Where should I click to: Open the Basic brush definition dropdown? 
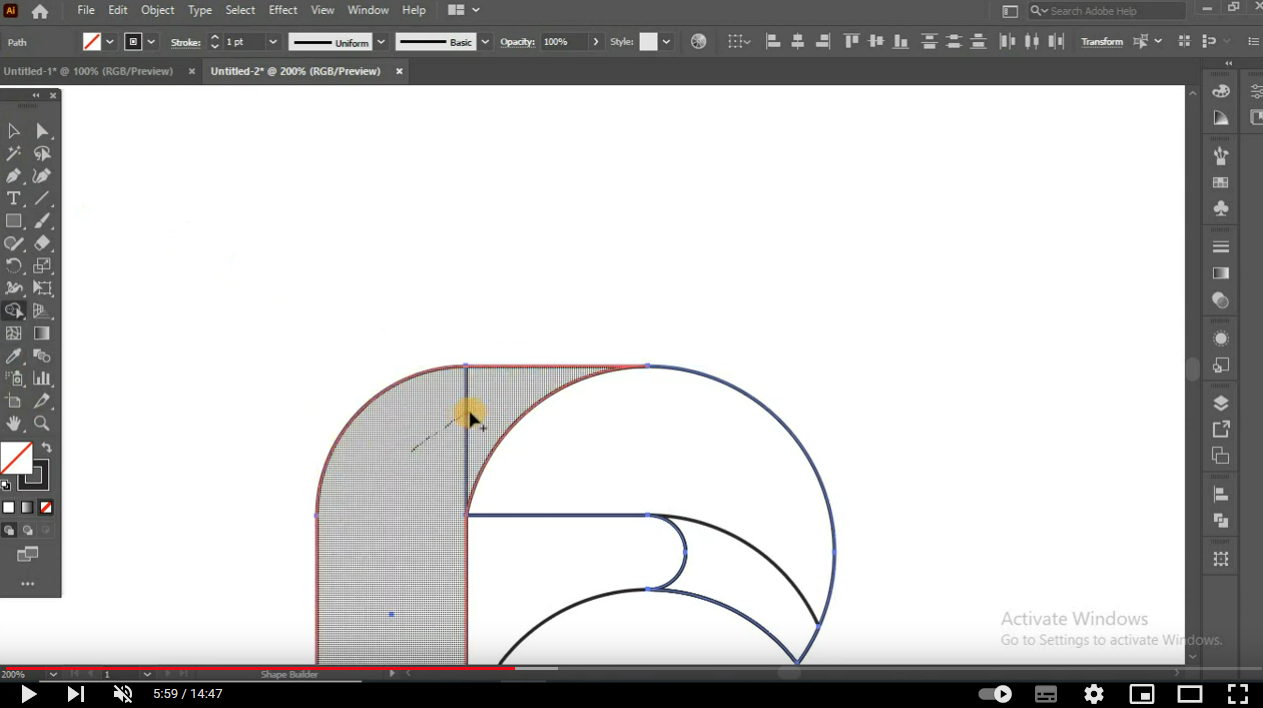(x=484, y=42)
